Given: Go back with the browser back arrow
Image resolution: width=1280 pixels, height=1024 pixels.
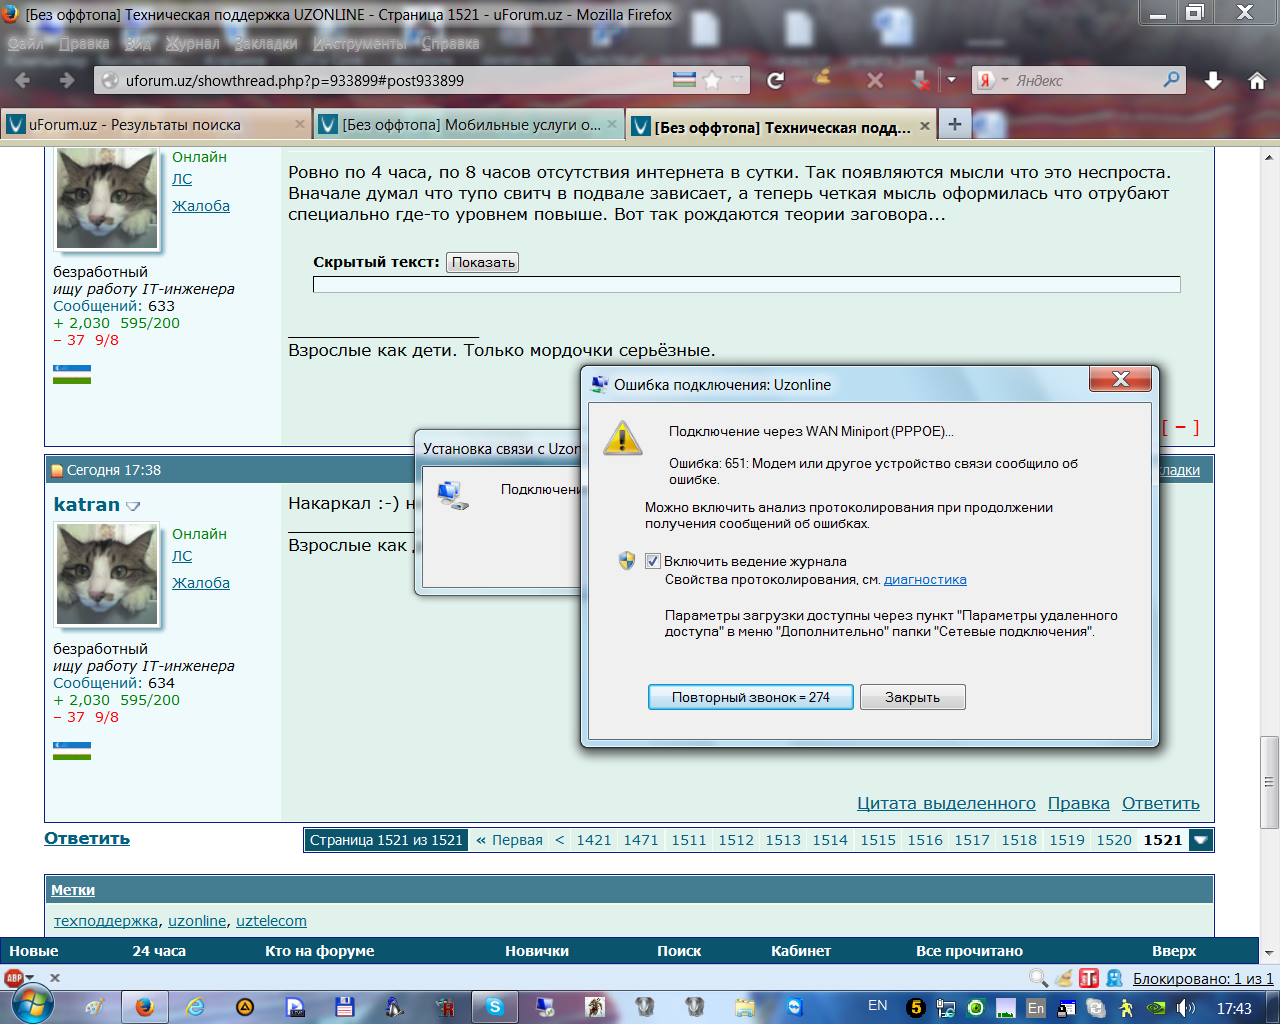Looking at the screenshot, I should 23,80.
